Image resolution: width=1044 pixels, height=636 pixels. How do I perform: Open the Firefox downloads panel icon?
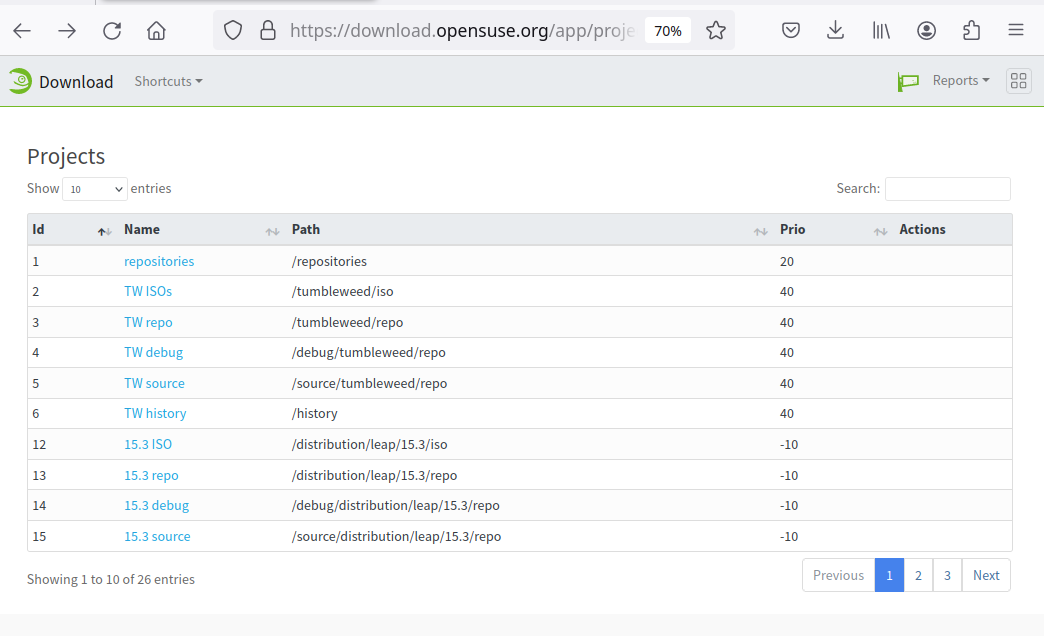tap(836, 31)
